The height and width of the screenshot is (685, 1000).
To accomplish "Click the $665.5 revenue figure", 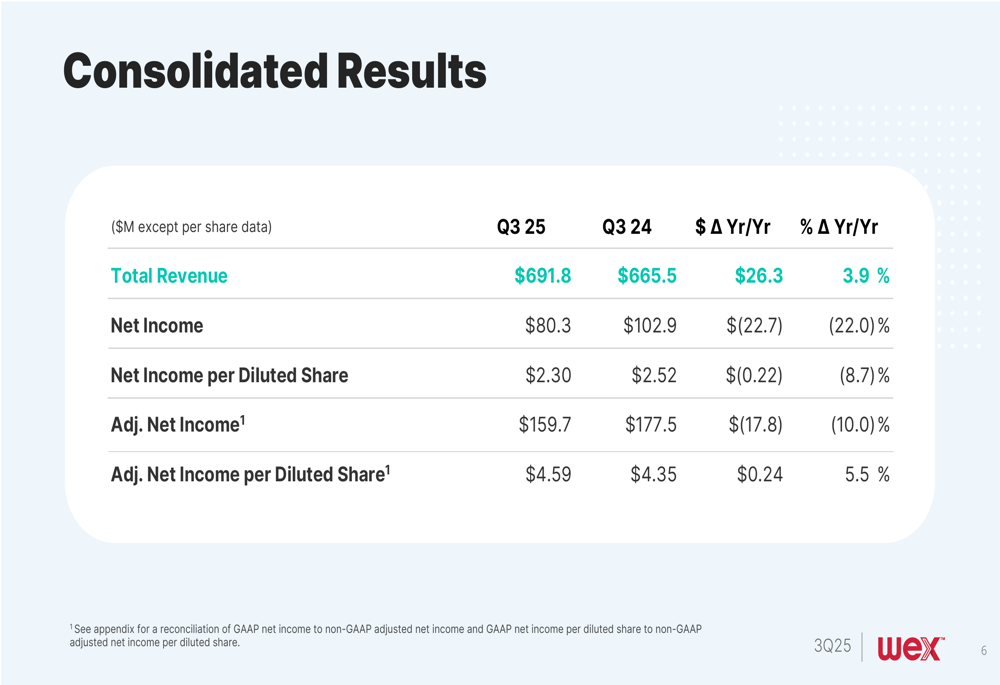I will pos(647,276).
